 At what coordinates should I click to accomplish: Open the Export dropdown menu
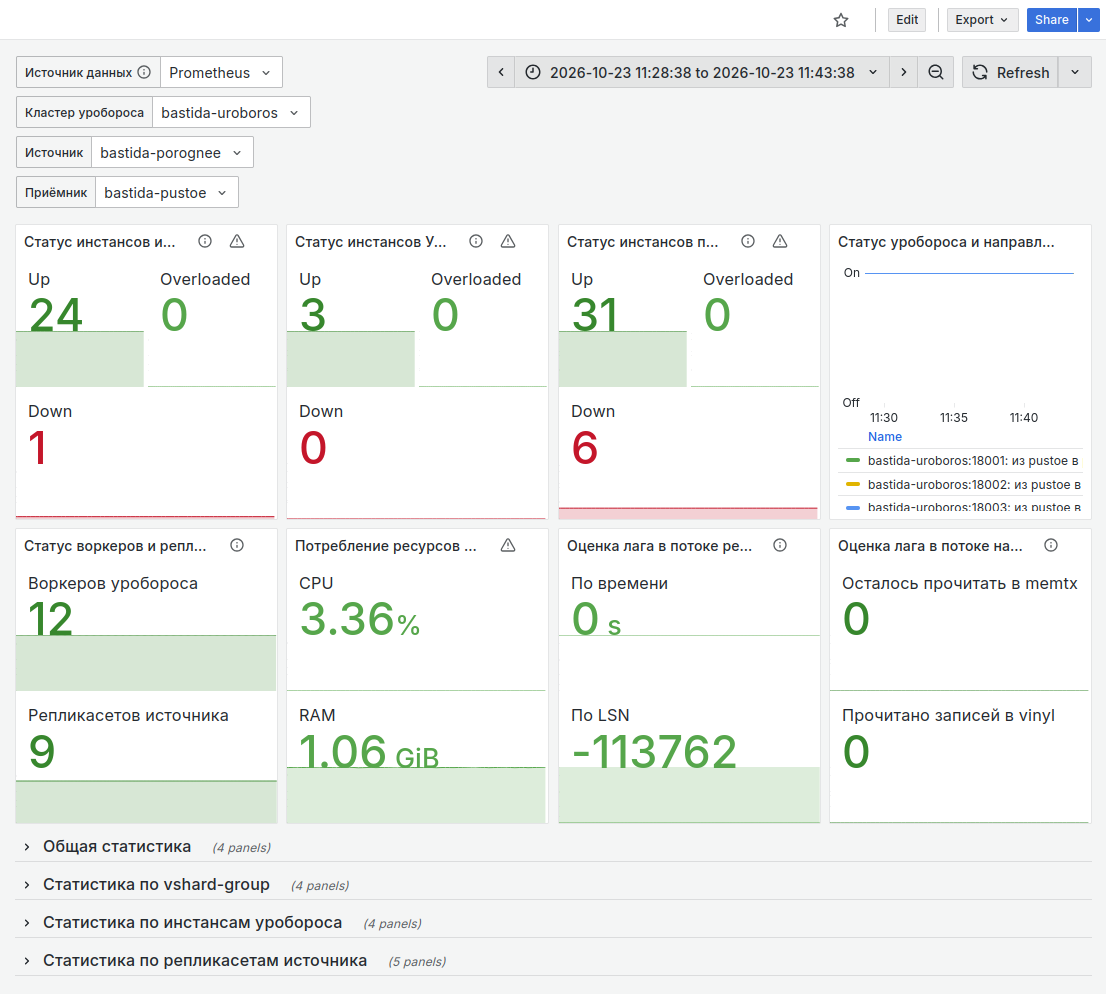click(982, 20)
